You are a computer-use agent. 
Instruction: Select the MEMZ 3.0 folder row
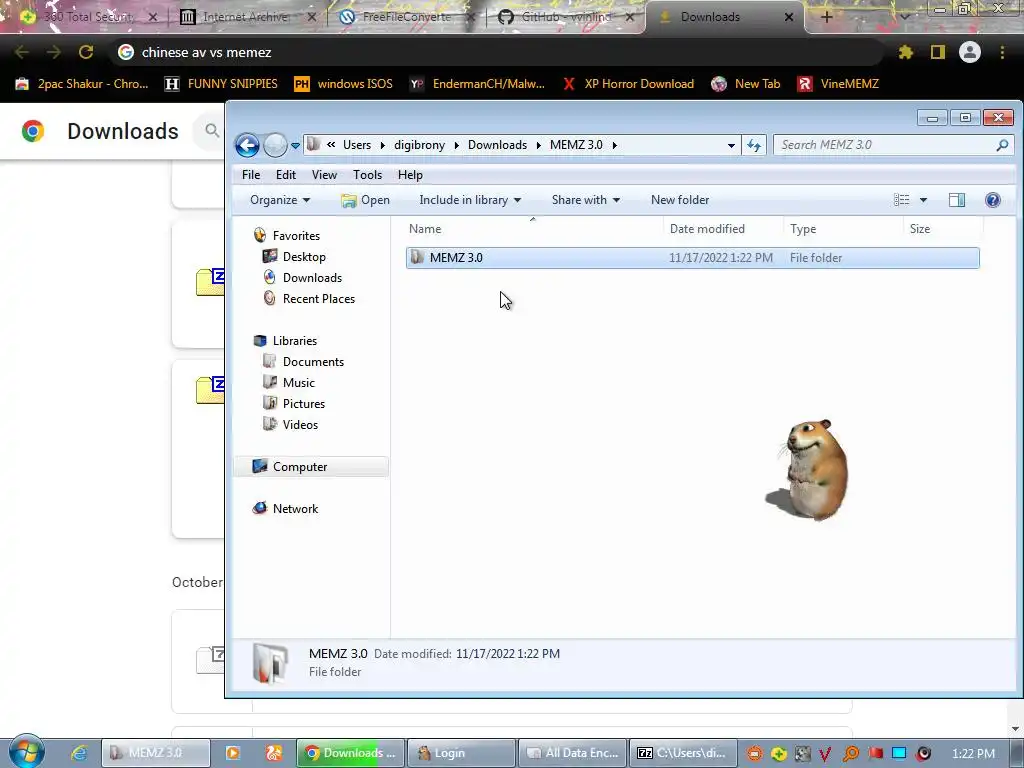692,258
